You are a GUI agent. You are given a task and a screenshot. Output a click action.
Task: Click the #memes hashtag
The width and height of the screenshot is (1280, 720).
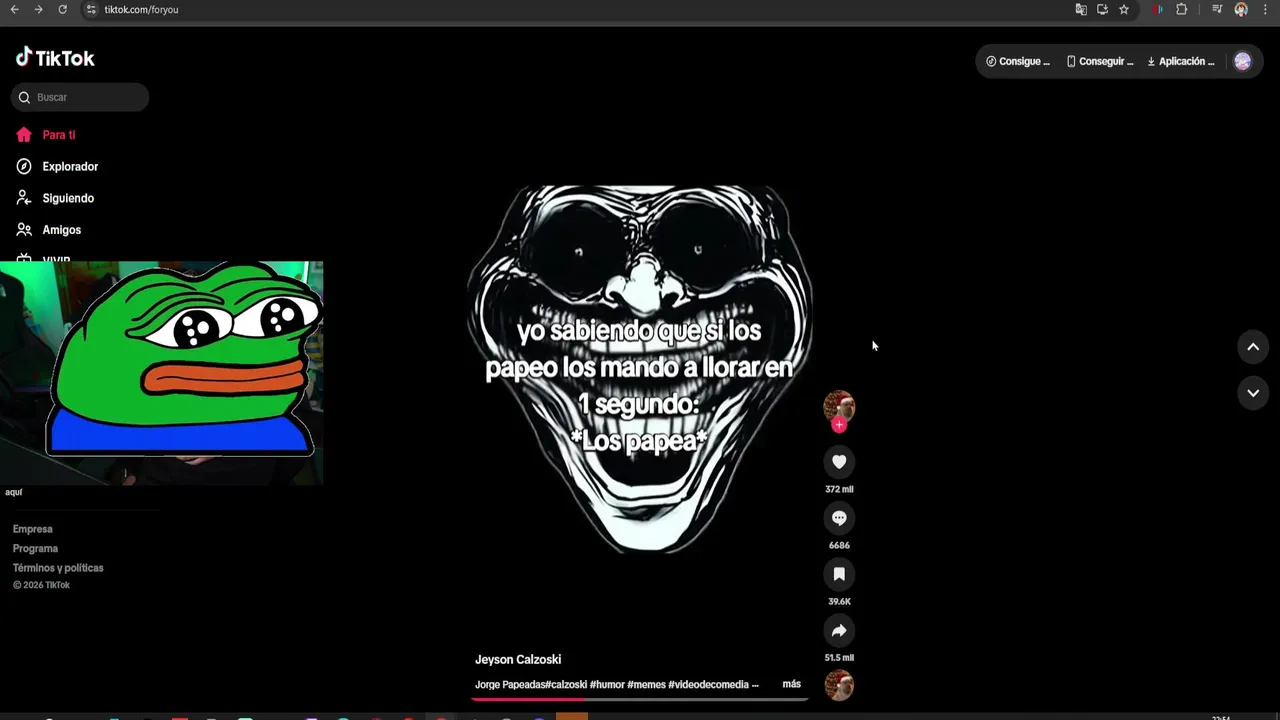pos(646,684)
